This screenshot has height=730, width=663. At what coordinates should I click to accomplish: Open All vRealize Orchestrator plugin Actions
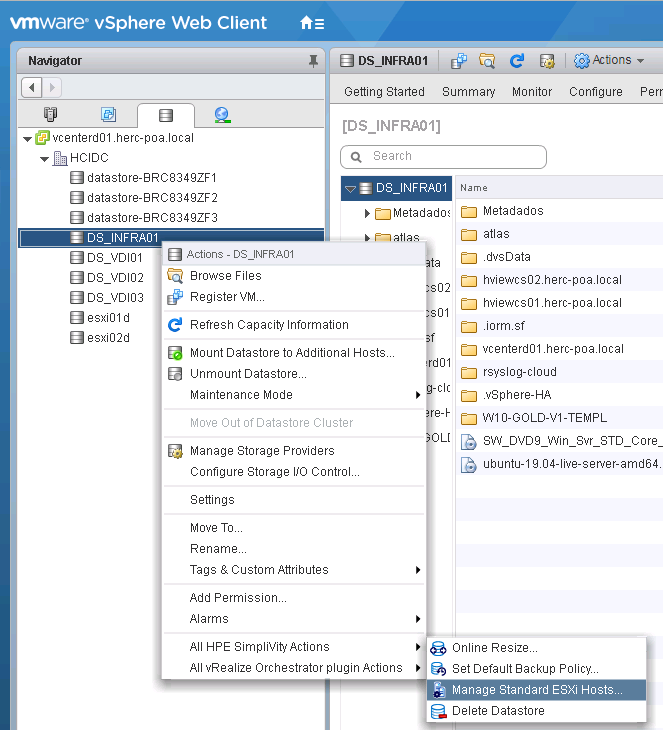(x=294, y=668)
